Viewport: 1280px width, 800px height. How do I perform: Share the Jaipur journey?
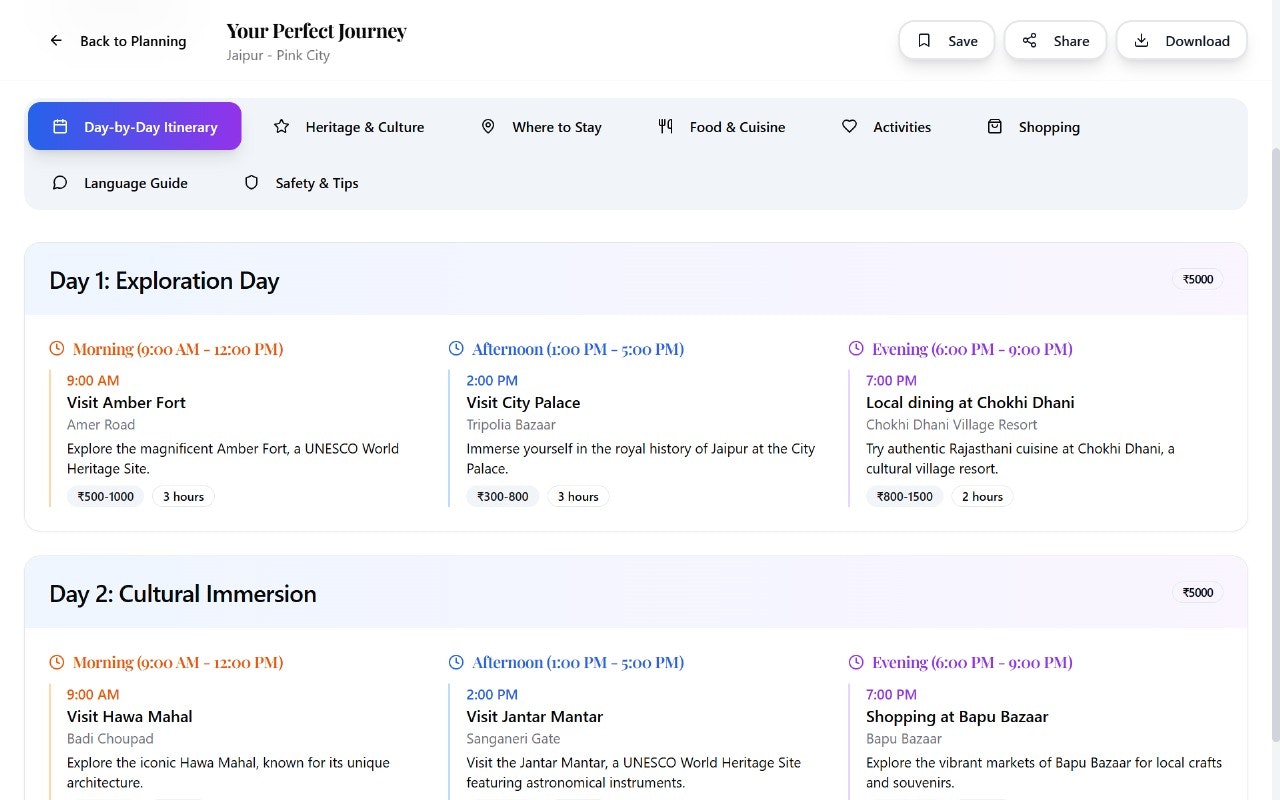pos(1055,41)
